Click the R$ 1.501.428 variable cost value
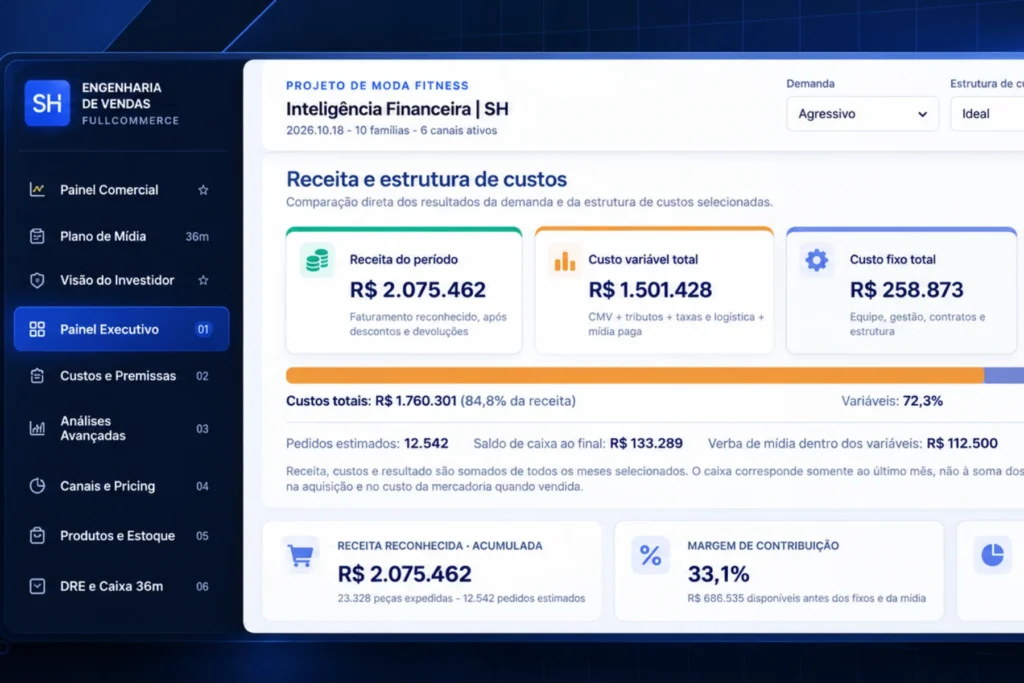Image resolution: width=1024 pixels, height=683 pixels. pos(650,290)
